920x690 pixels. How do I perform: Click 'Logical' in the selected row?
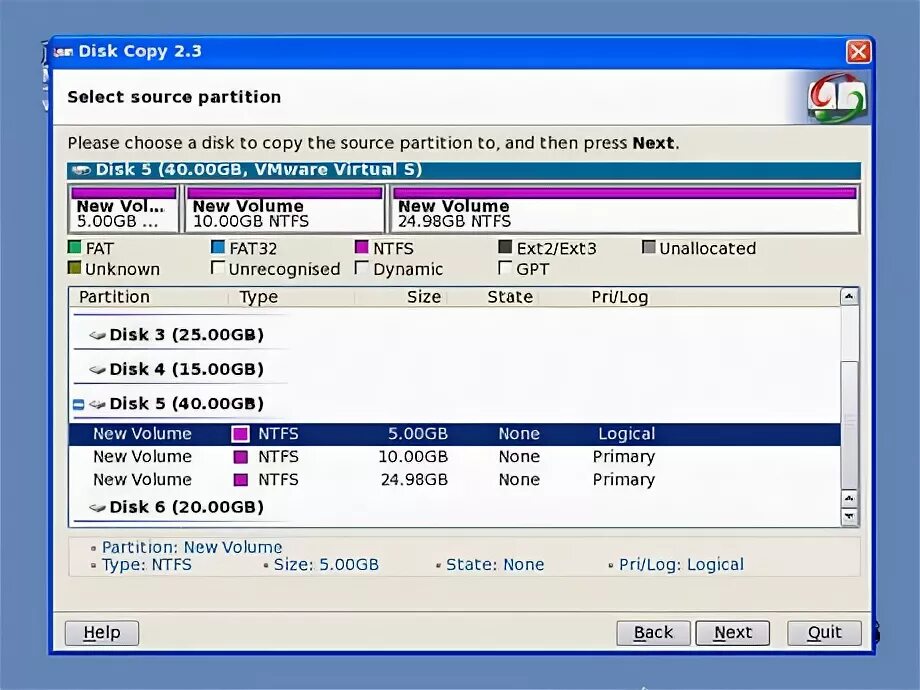[627, 434]
